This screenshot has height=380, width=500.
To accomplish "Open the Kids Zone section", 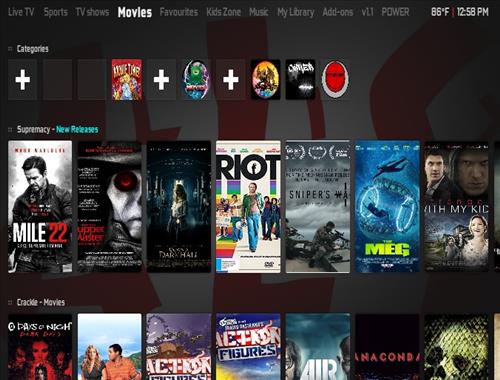I will click(223, 12).
